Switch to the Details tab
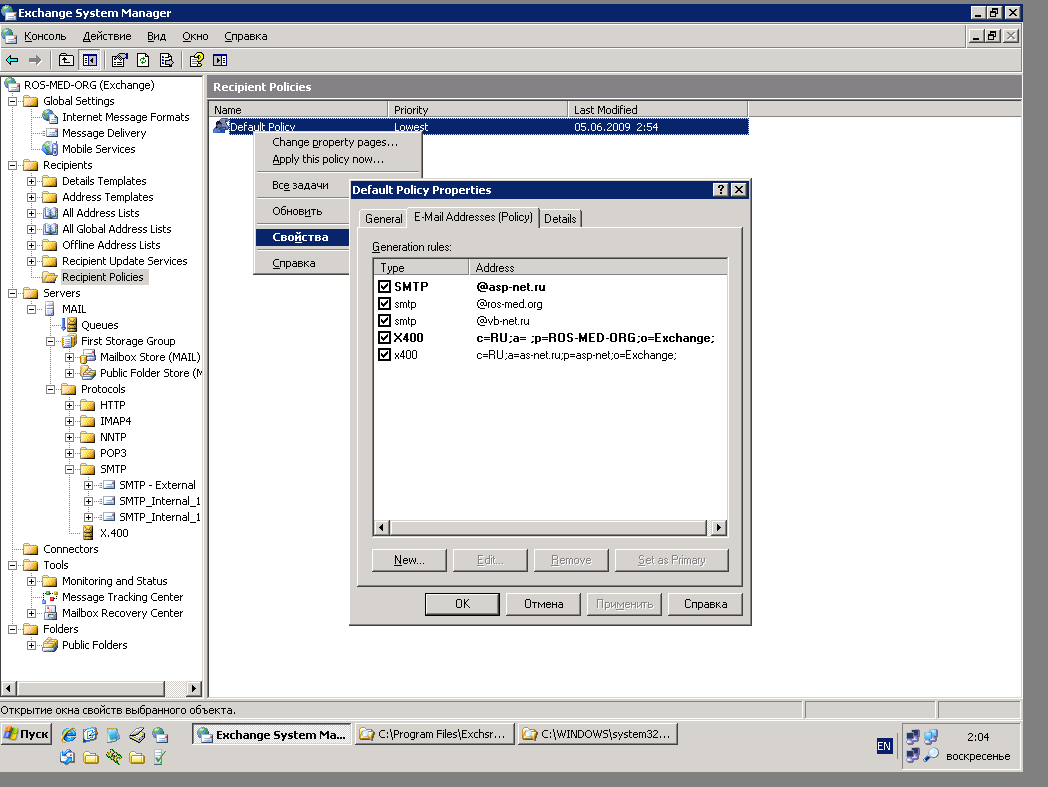The width and height of the screenshot is (1048, 787). pyautogui.click(x=560, y=219)
